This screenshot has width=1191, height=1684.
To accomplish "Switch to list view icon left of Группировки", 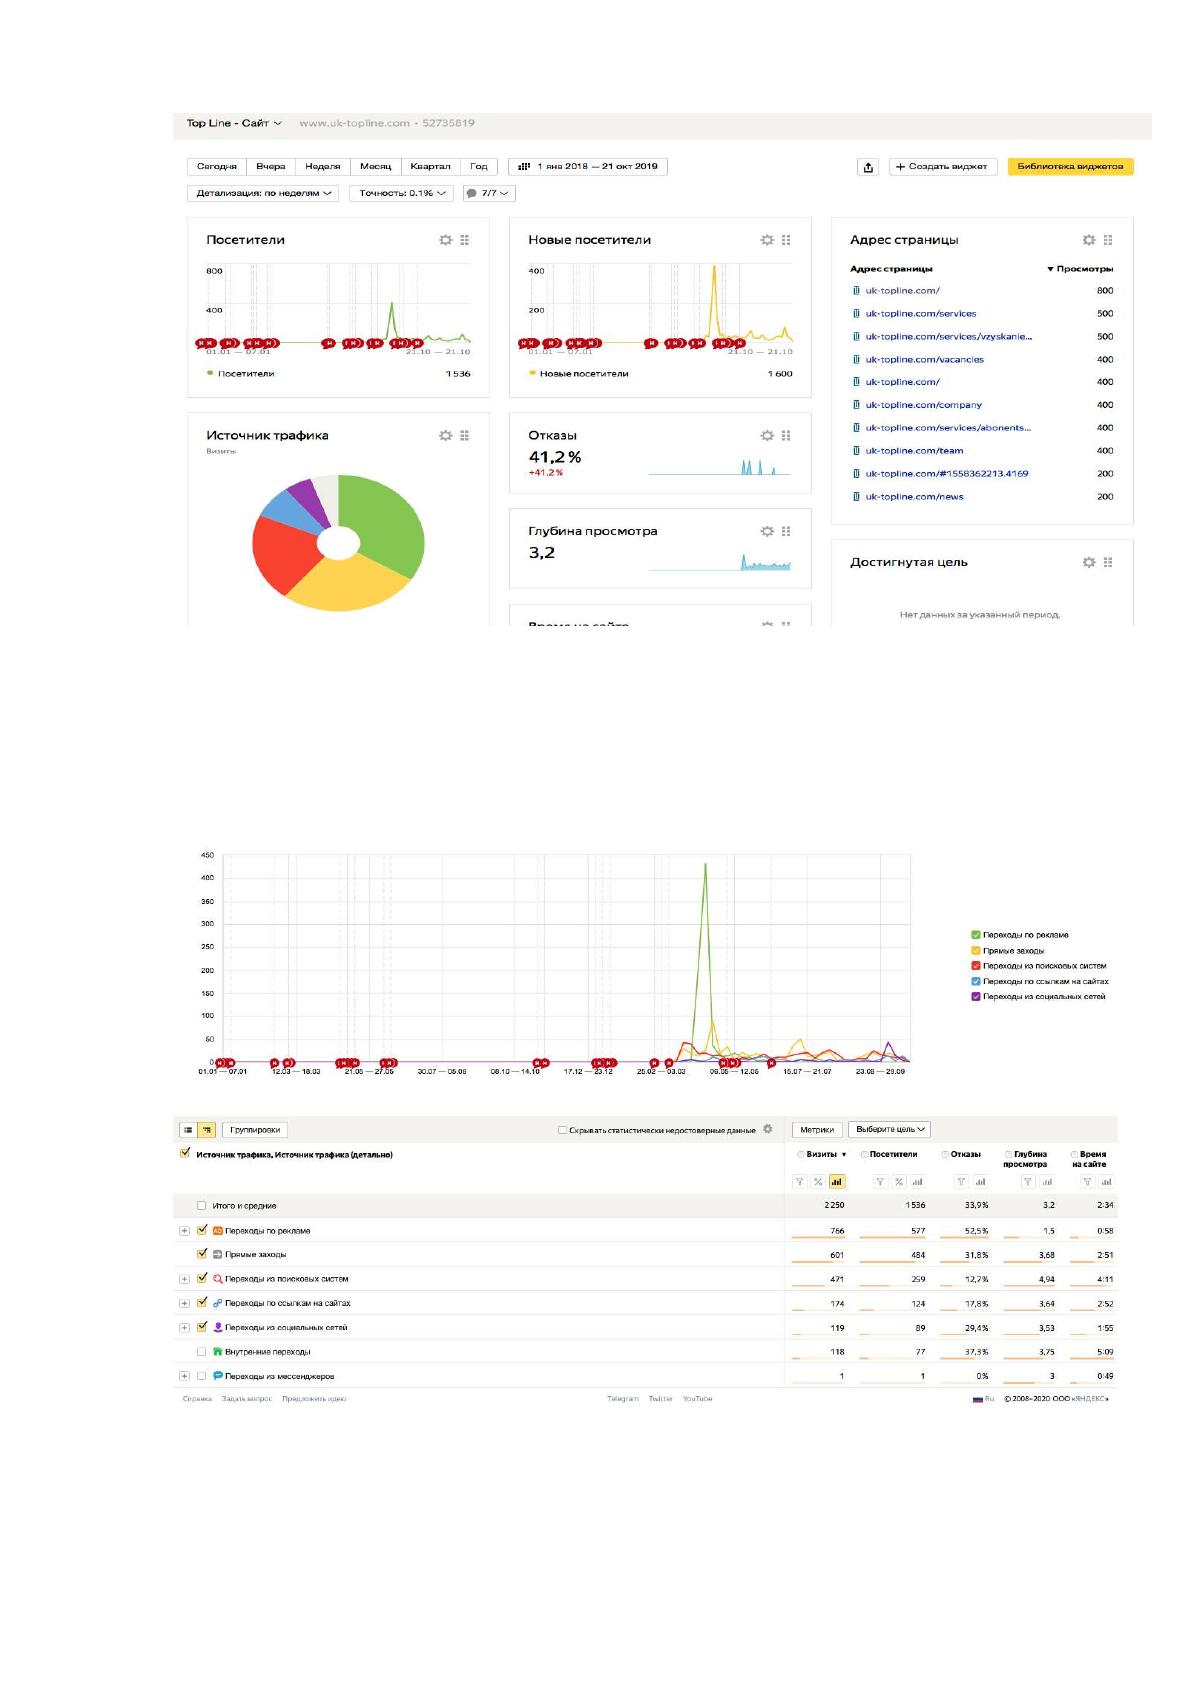I will click(188, 1130).
